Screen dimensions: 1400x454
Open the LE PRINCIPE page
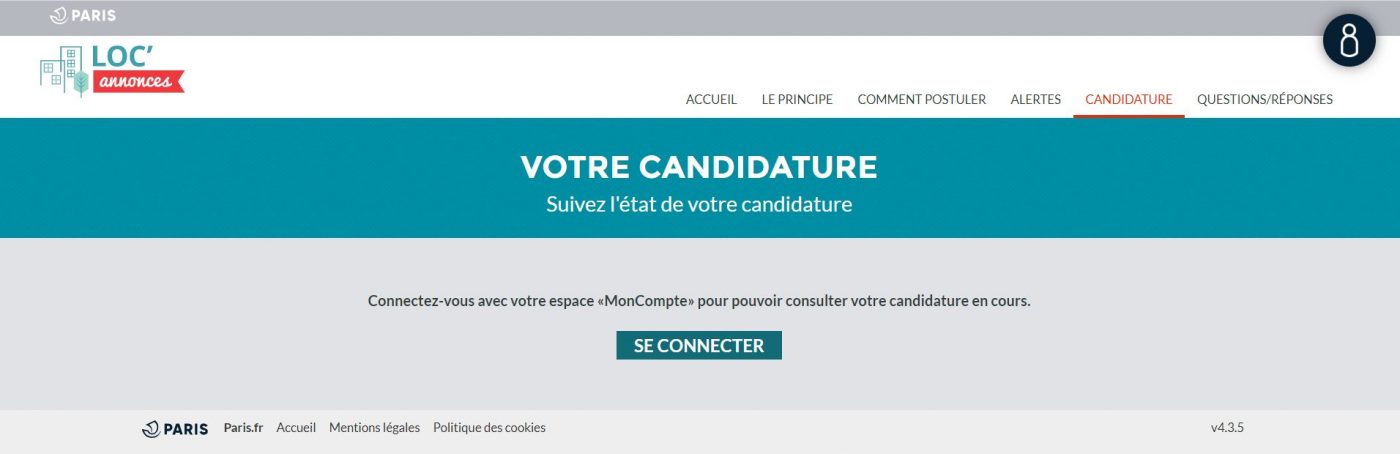(x=797, y=99)
